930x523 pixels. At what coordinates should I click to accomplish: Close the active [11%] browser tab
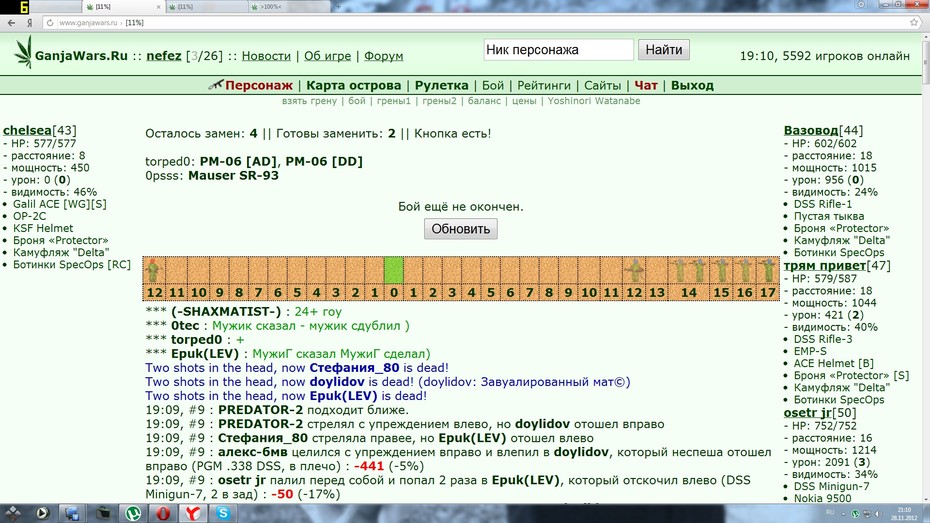(158, 7)
